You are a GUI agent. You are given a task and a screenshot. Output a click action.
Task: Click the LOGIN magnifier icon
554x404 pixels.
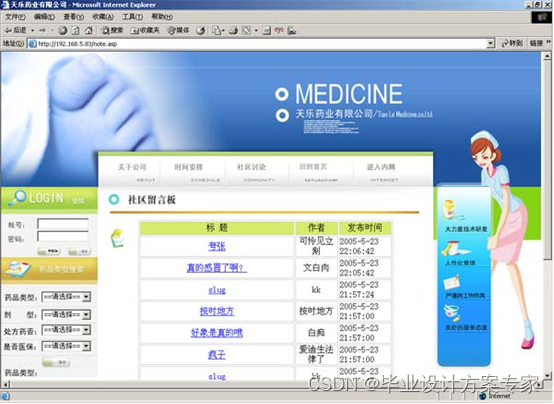[17, 198]
